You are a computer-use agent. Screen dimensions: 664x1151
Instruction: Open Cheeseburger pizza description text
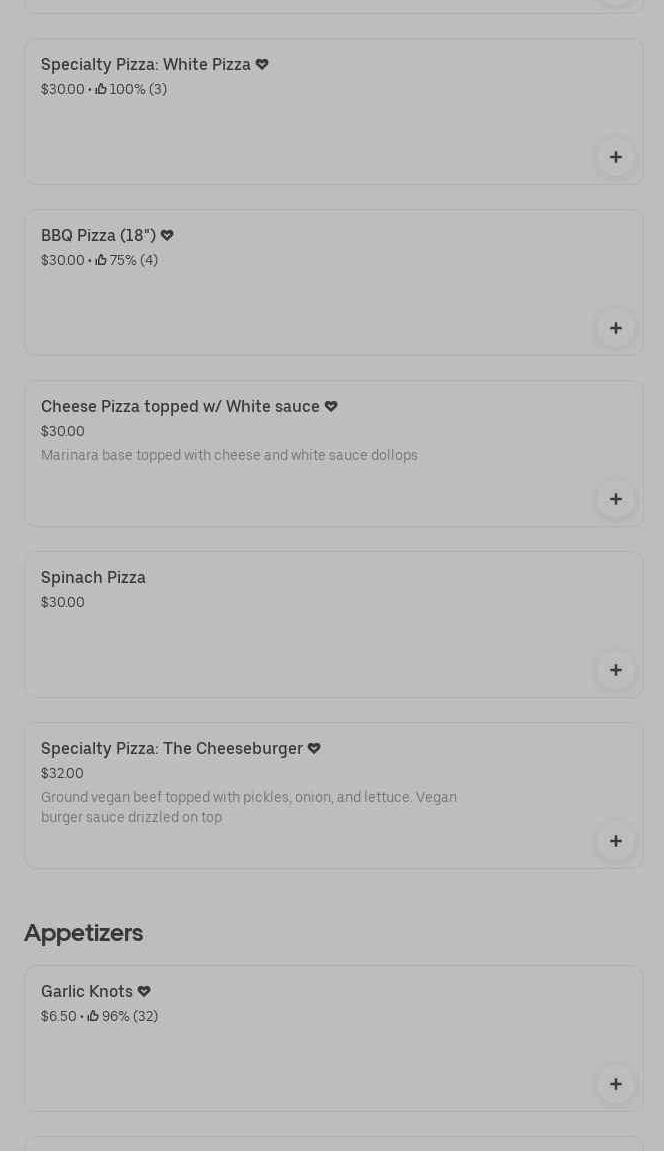click(249, 807)
